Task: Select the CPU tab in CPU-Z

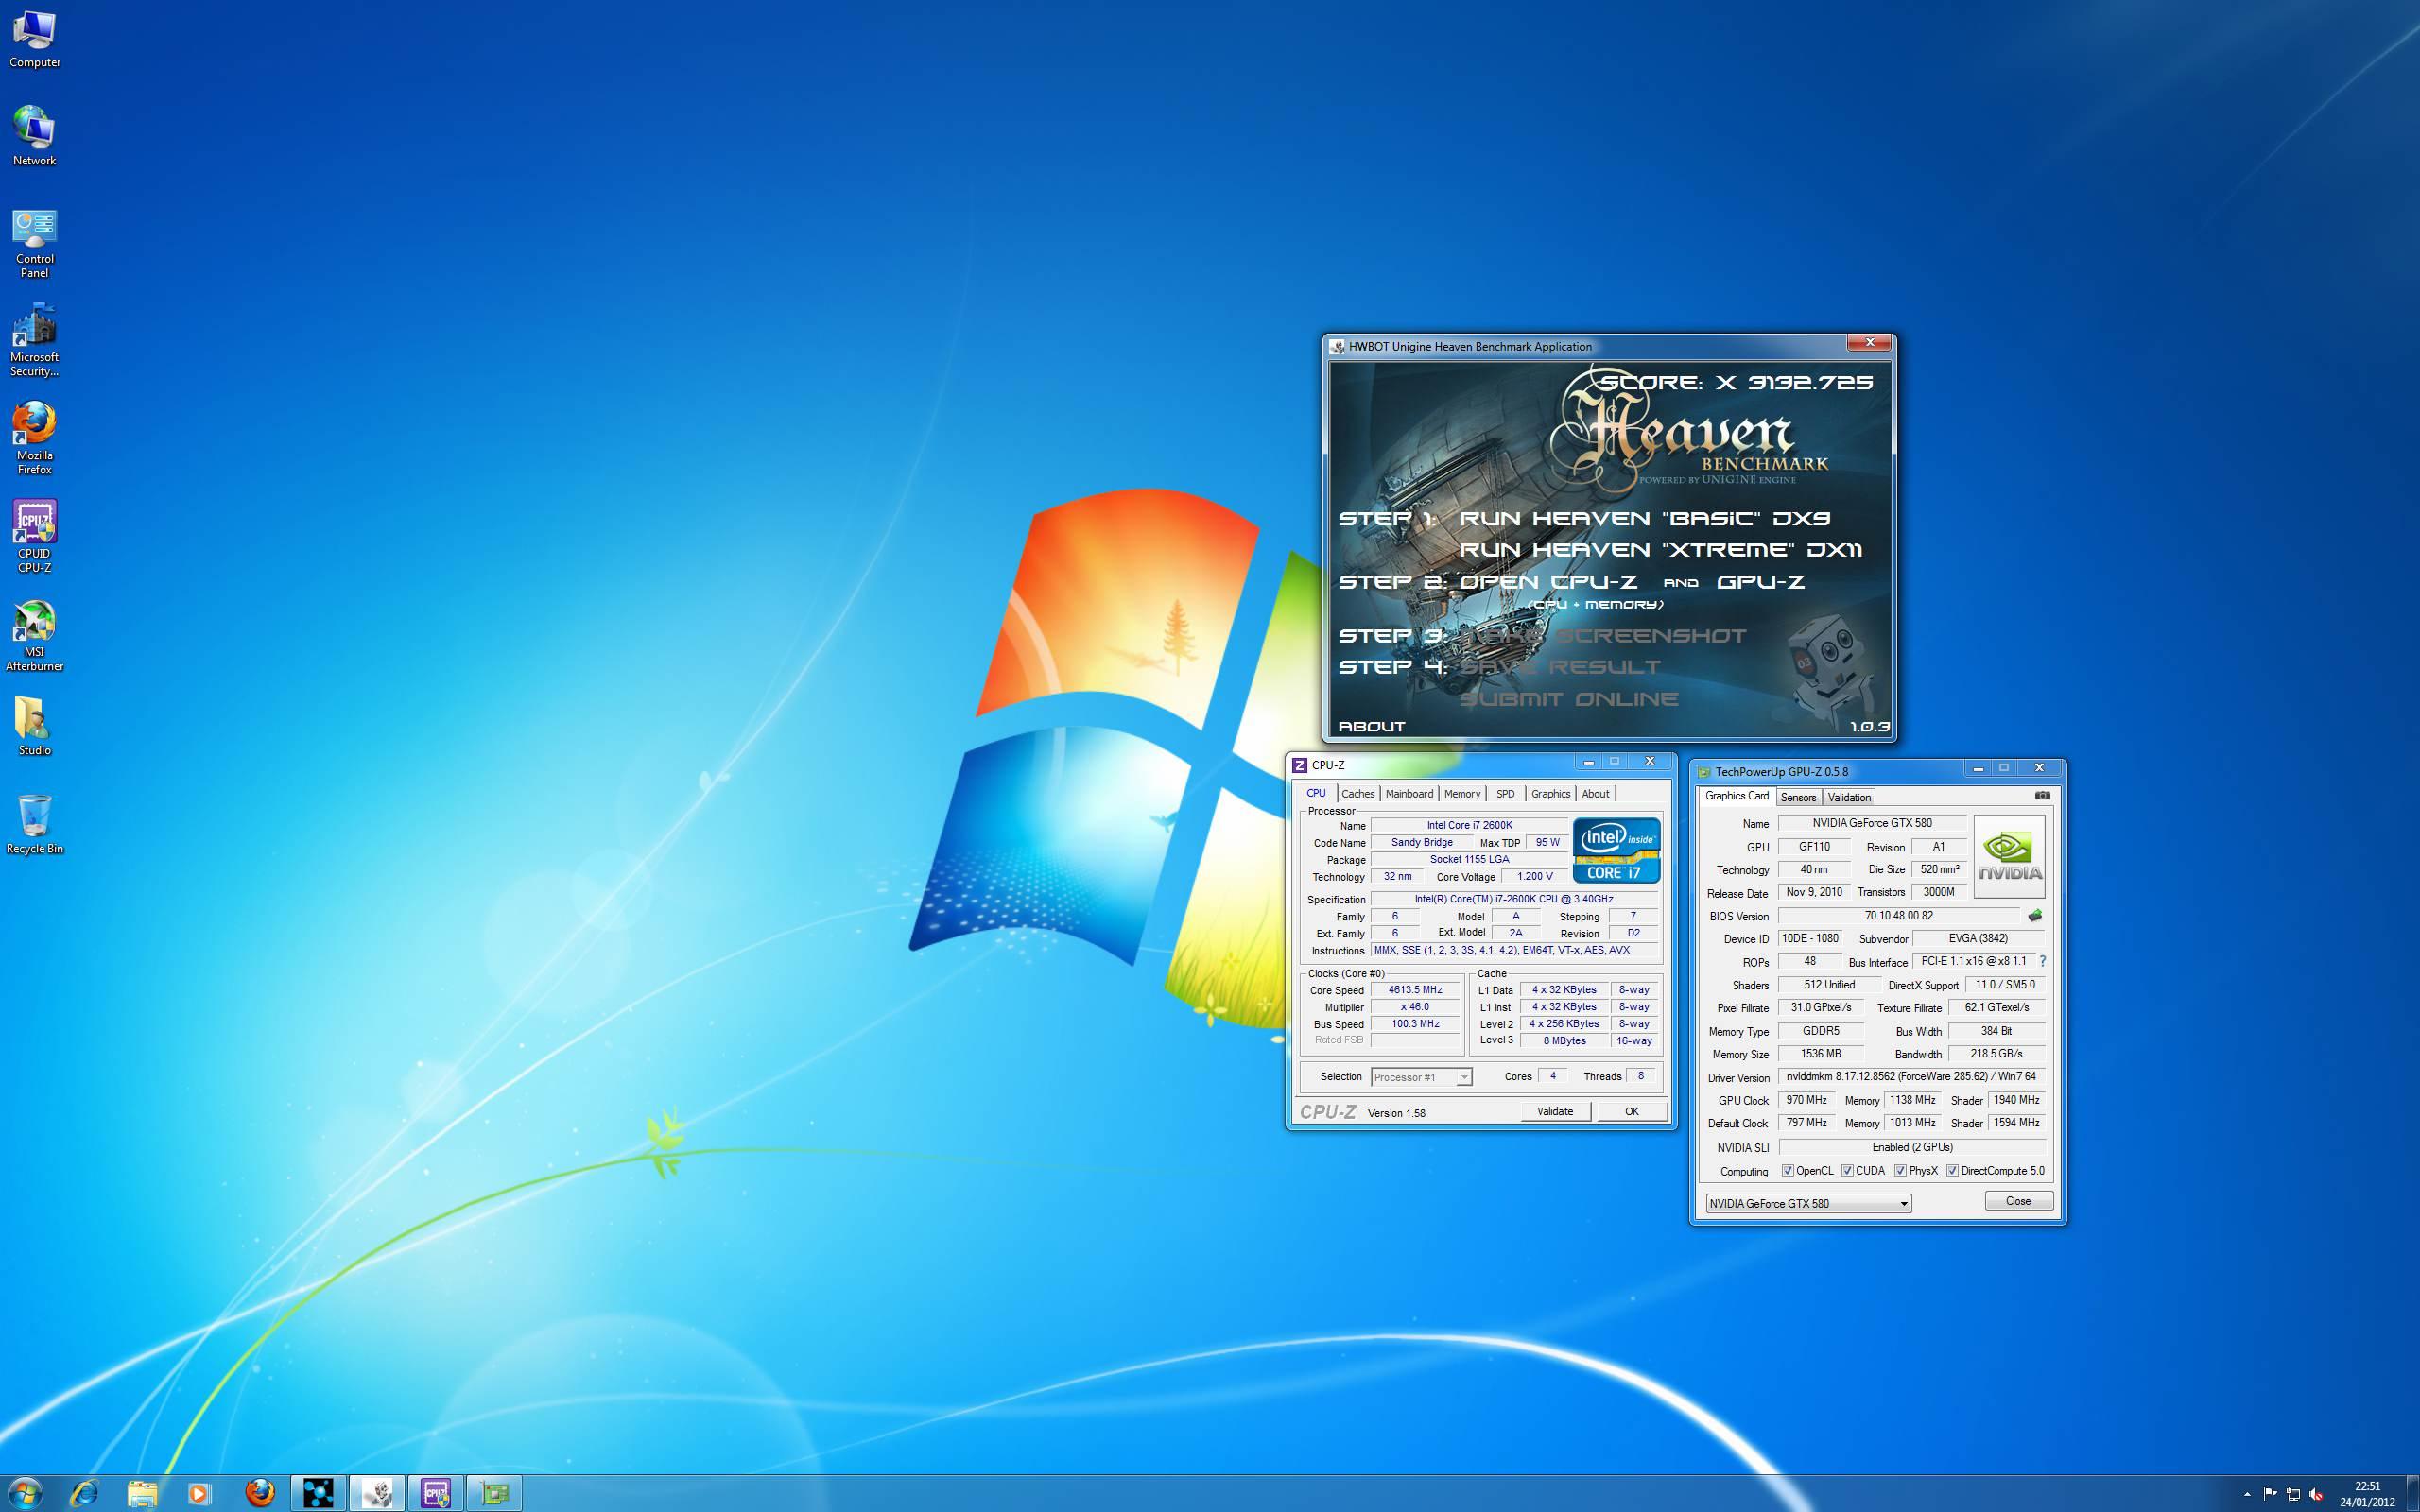Action: [1316, 792]
